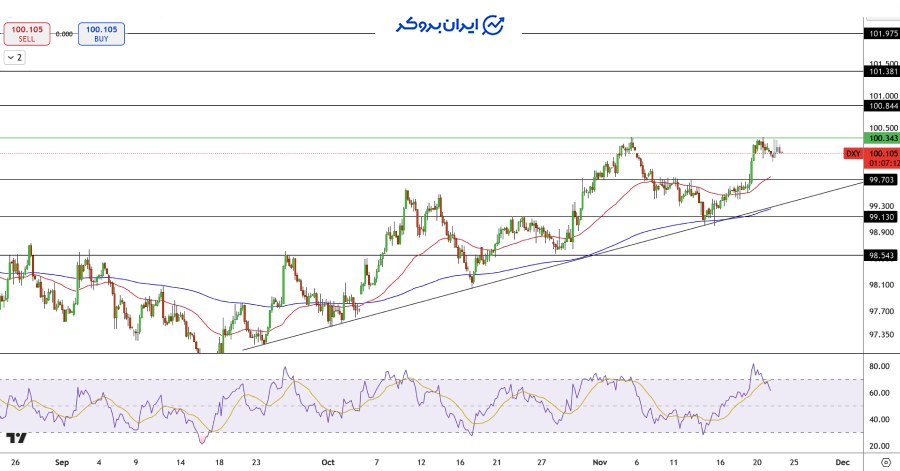Viewport: 900px width, 471px height.
Task: Expand the collapsed indicators legend showing 2
Action: 14,58
